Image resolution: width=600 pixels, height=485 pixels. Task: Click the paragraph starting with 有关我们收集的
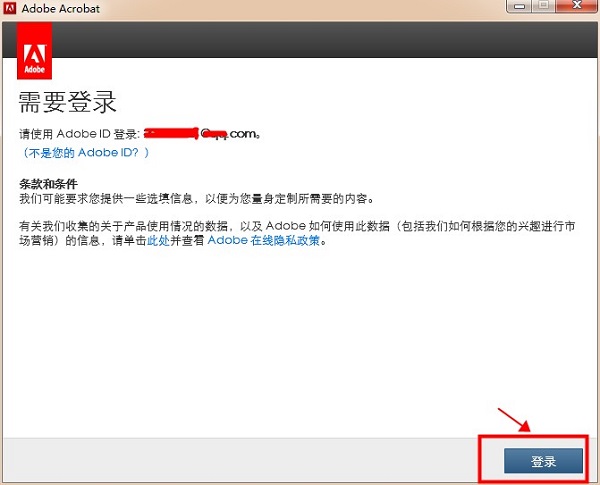point(297,233)
